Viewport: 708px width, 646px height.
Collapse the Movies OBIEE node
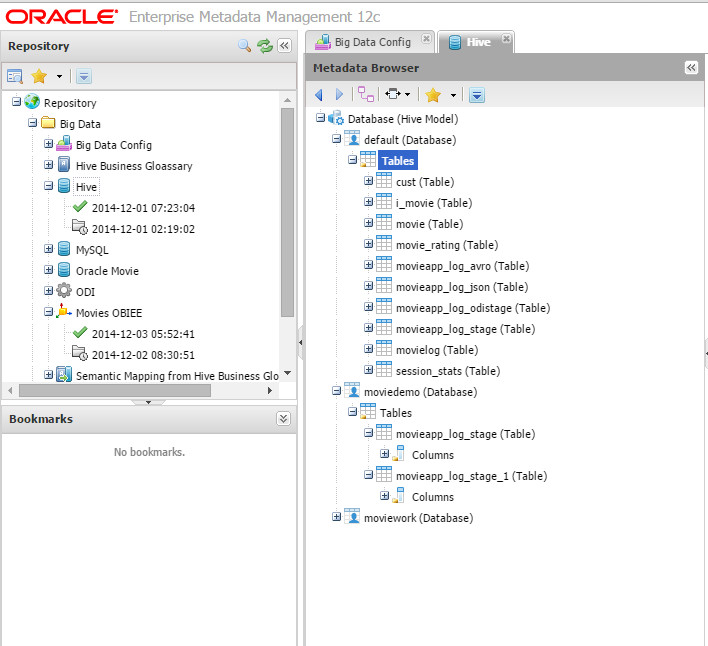48,311
